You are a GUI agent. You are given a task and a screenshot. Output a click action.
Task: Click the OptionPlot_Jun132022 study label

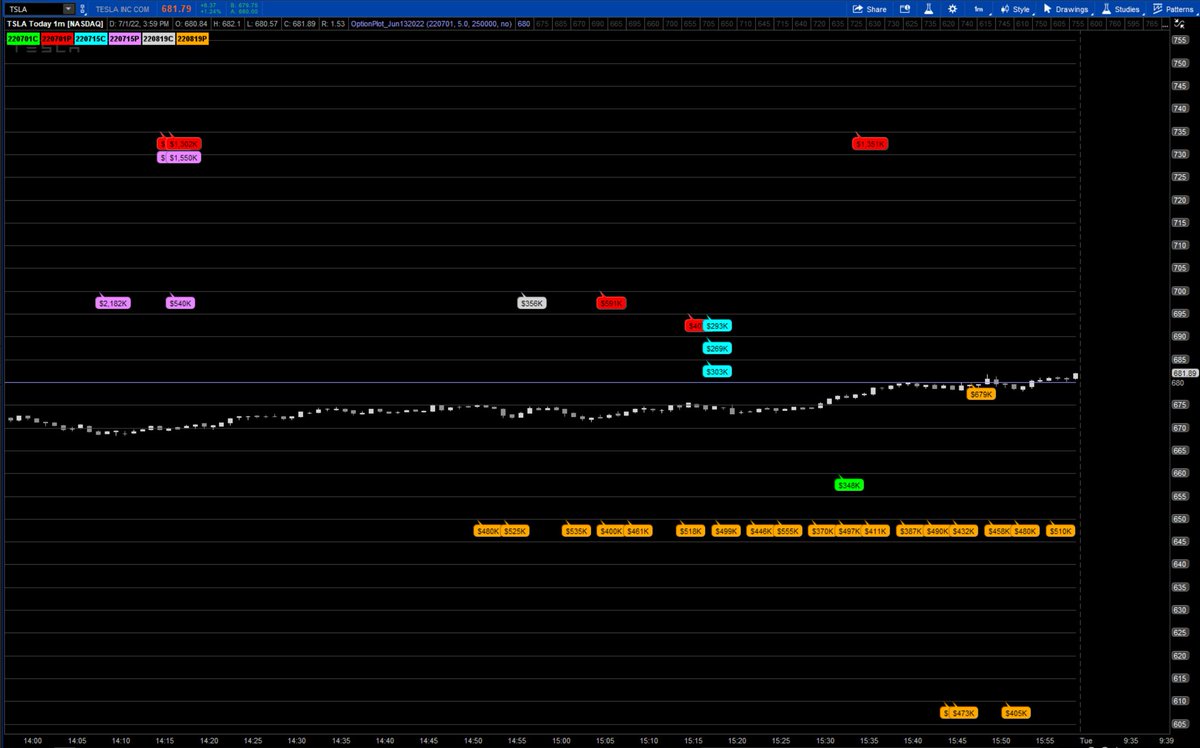point(431,22)
